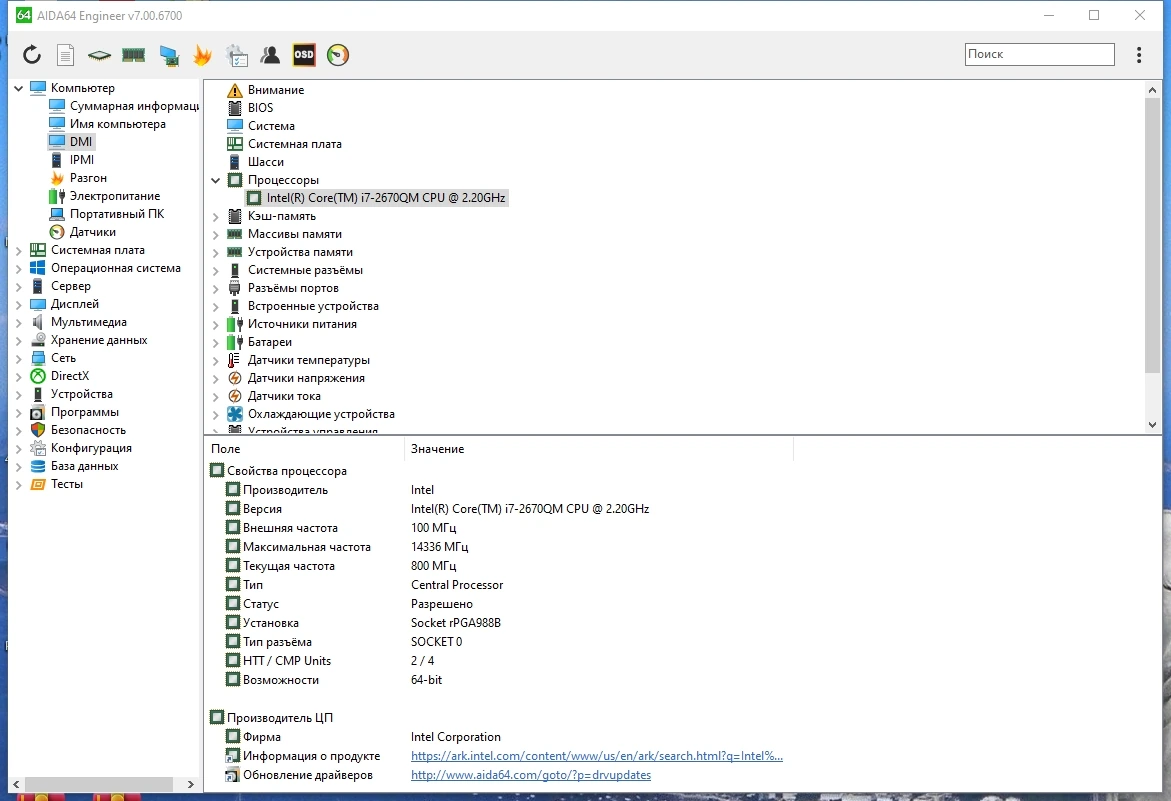The width and height of the screenshot is (1171, 801).
Task: Click the Поле column header
Action: point(303,449)
